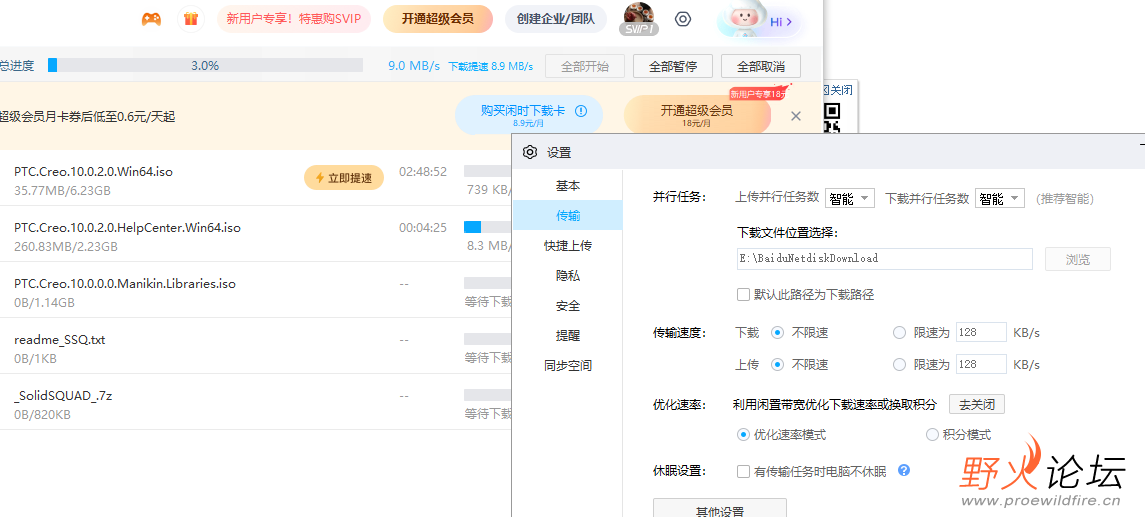
Task: Click the info icon on 购买闲时下载卡
Action: tap(581, 111)
